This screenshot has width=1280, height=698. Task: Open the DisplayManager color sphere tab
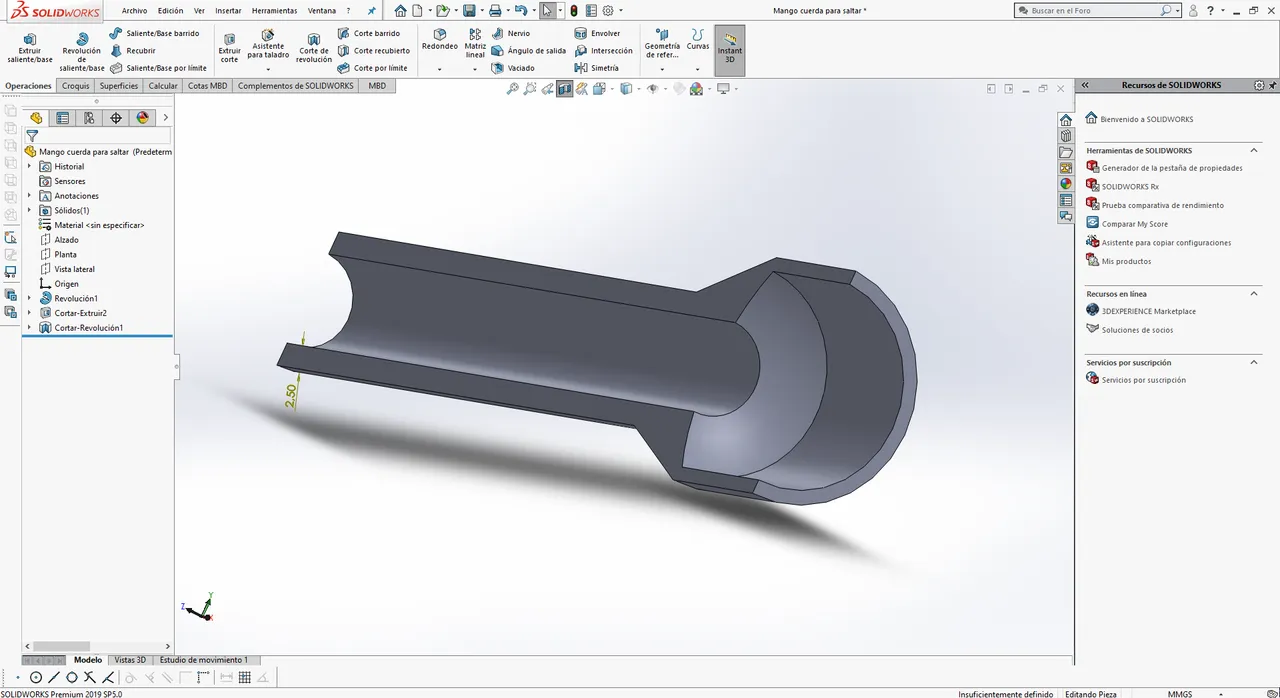142,118
